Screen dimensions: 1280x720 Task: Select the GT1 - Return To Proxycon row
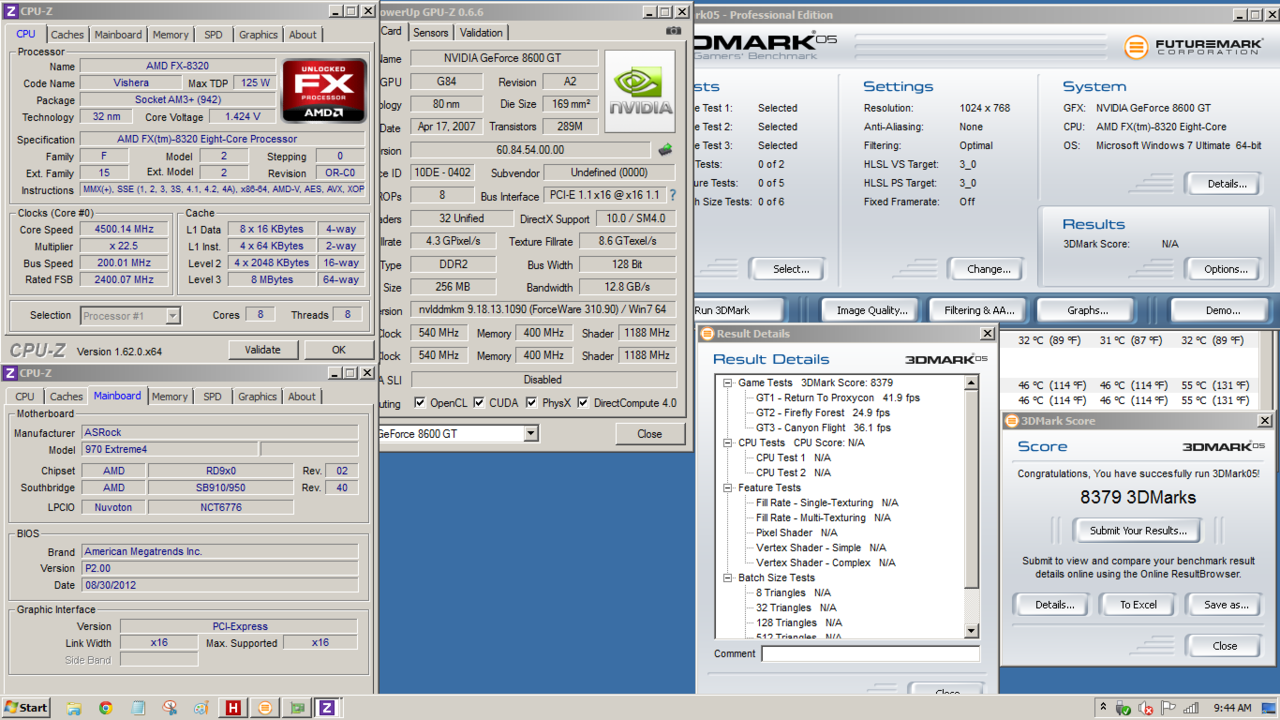(837, 398)
